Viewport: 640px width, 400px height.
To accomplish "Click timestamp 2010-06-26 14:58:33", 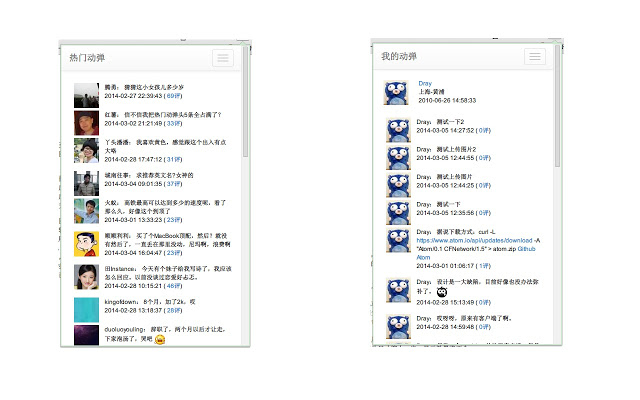I will click(447, 100).
